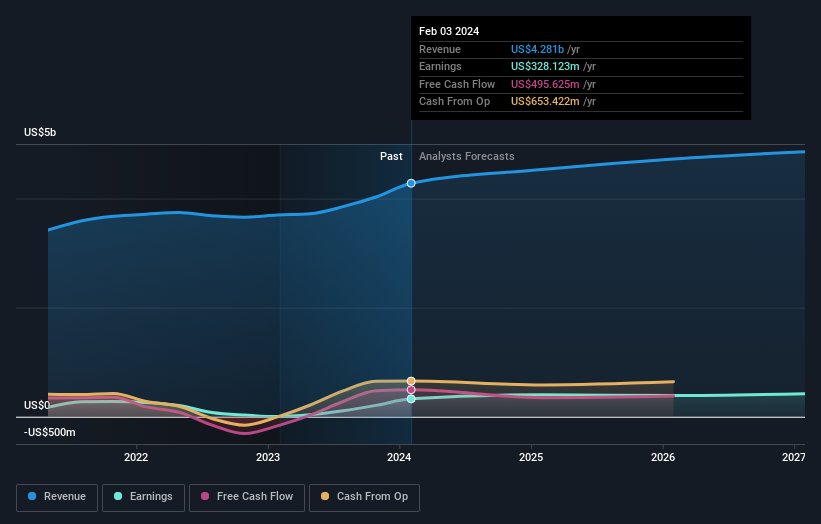Click the US$328.123m earnings value in tooltip

545,66
